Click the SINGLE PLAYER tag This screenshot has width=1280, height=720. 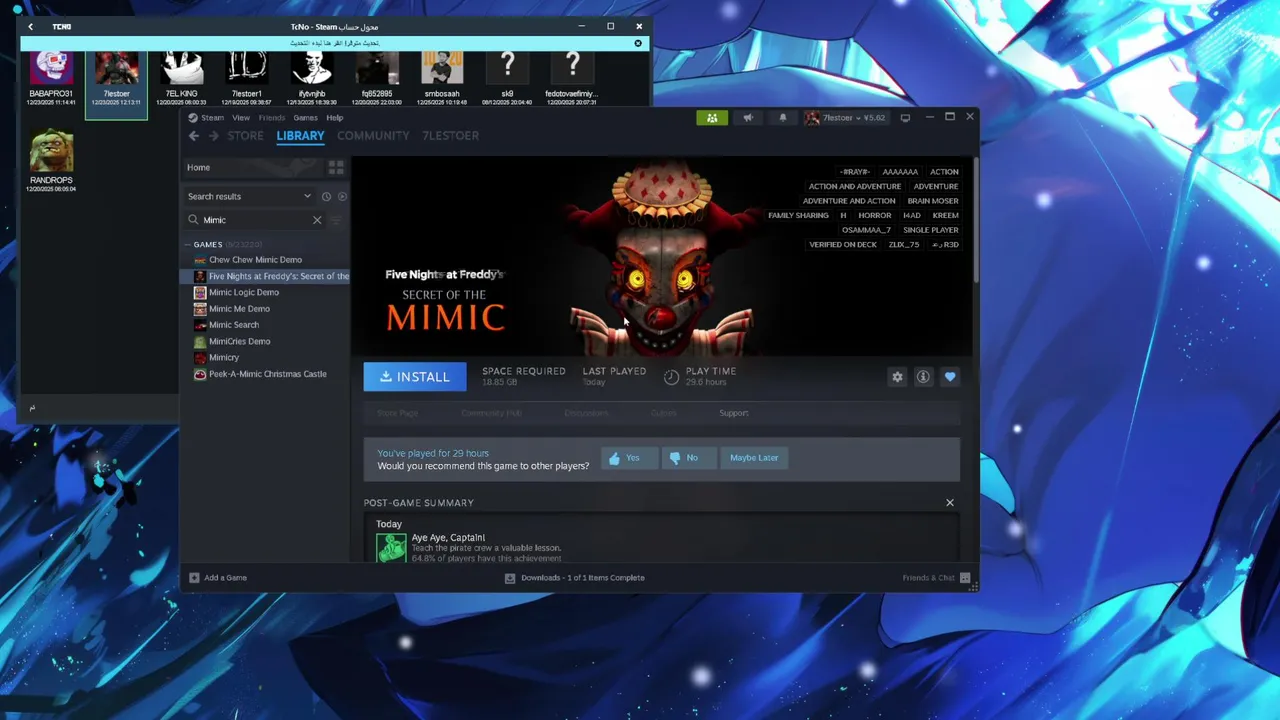click(931, 230)
